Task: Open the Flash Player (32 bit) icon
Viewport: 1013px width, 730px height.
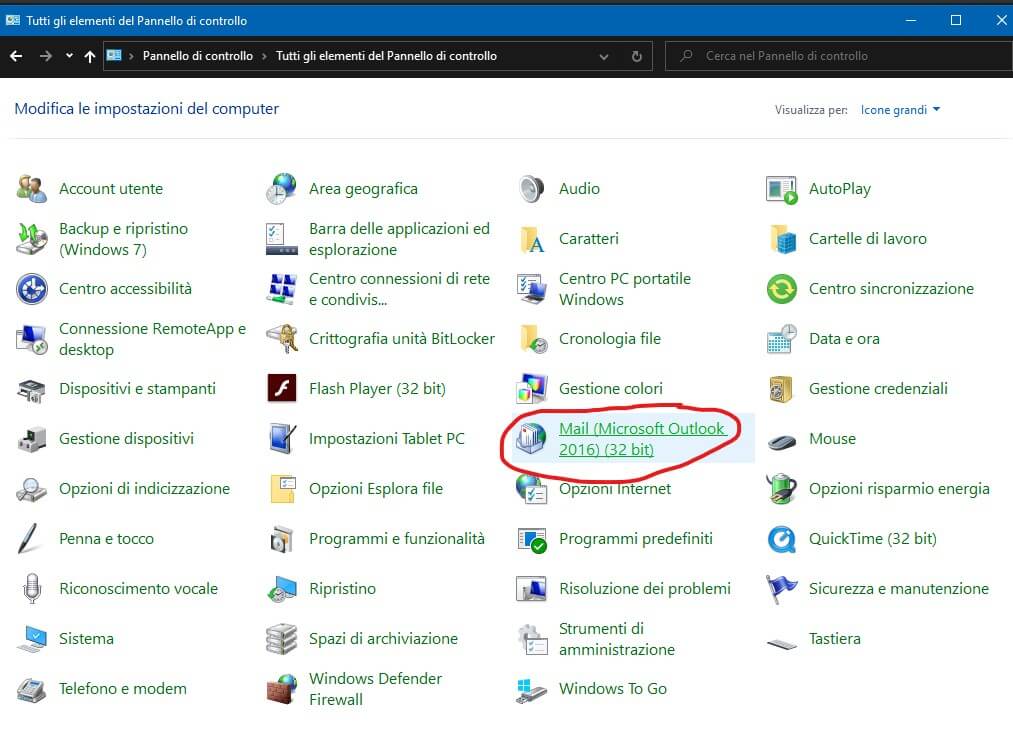Action: pos(282,389)
